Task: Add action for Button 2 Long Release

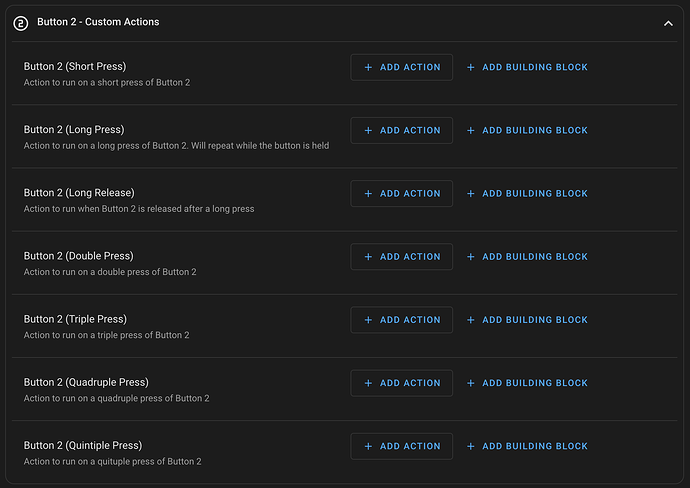Action: click(401, 194)
